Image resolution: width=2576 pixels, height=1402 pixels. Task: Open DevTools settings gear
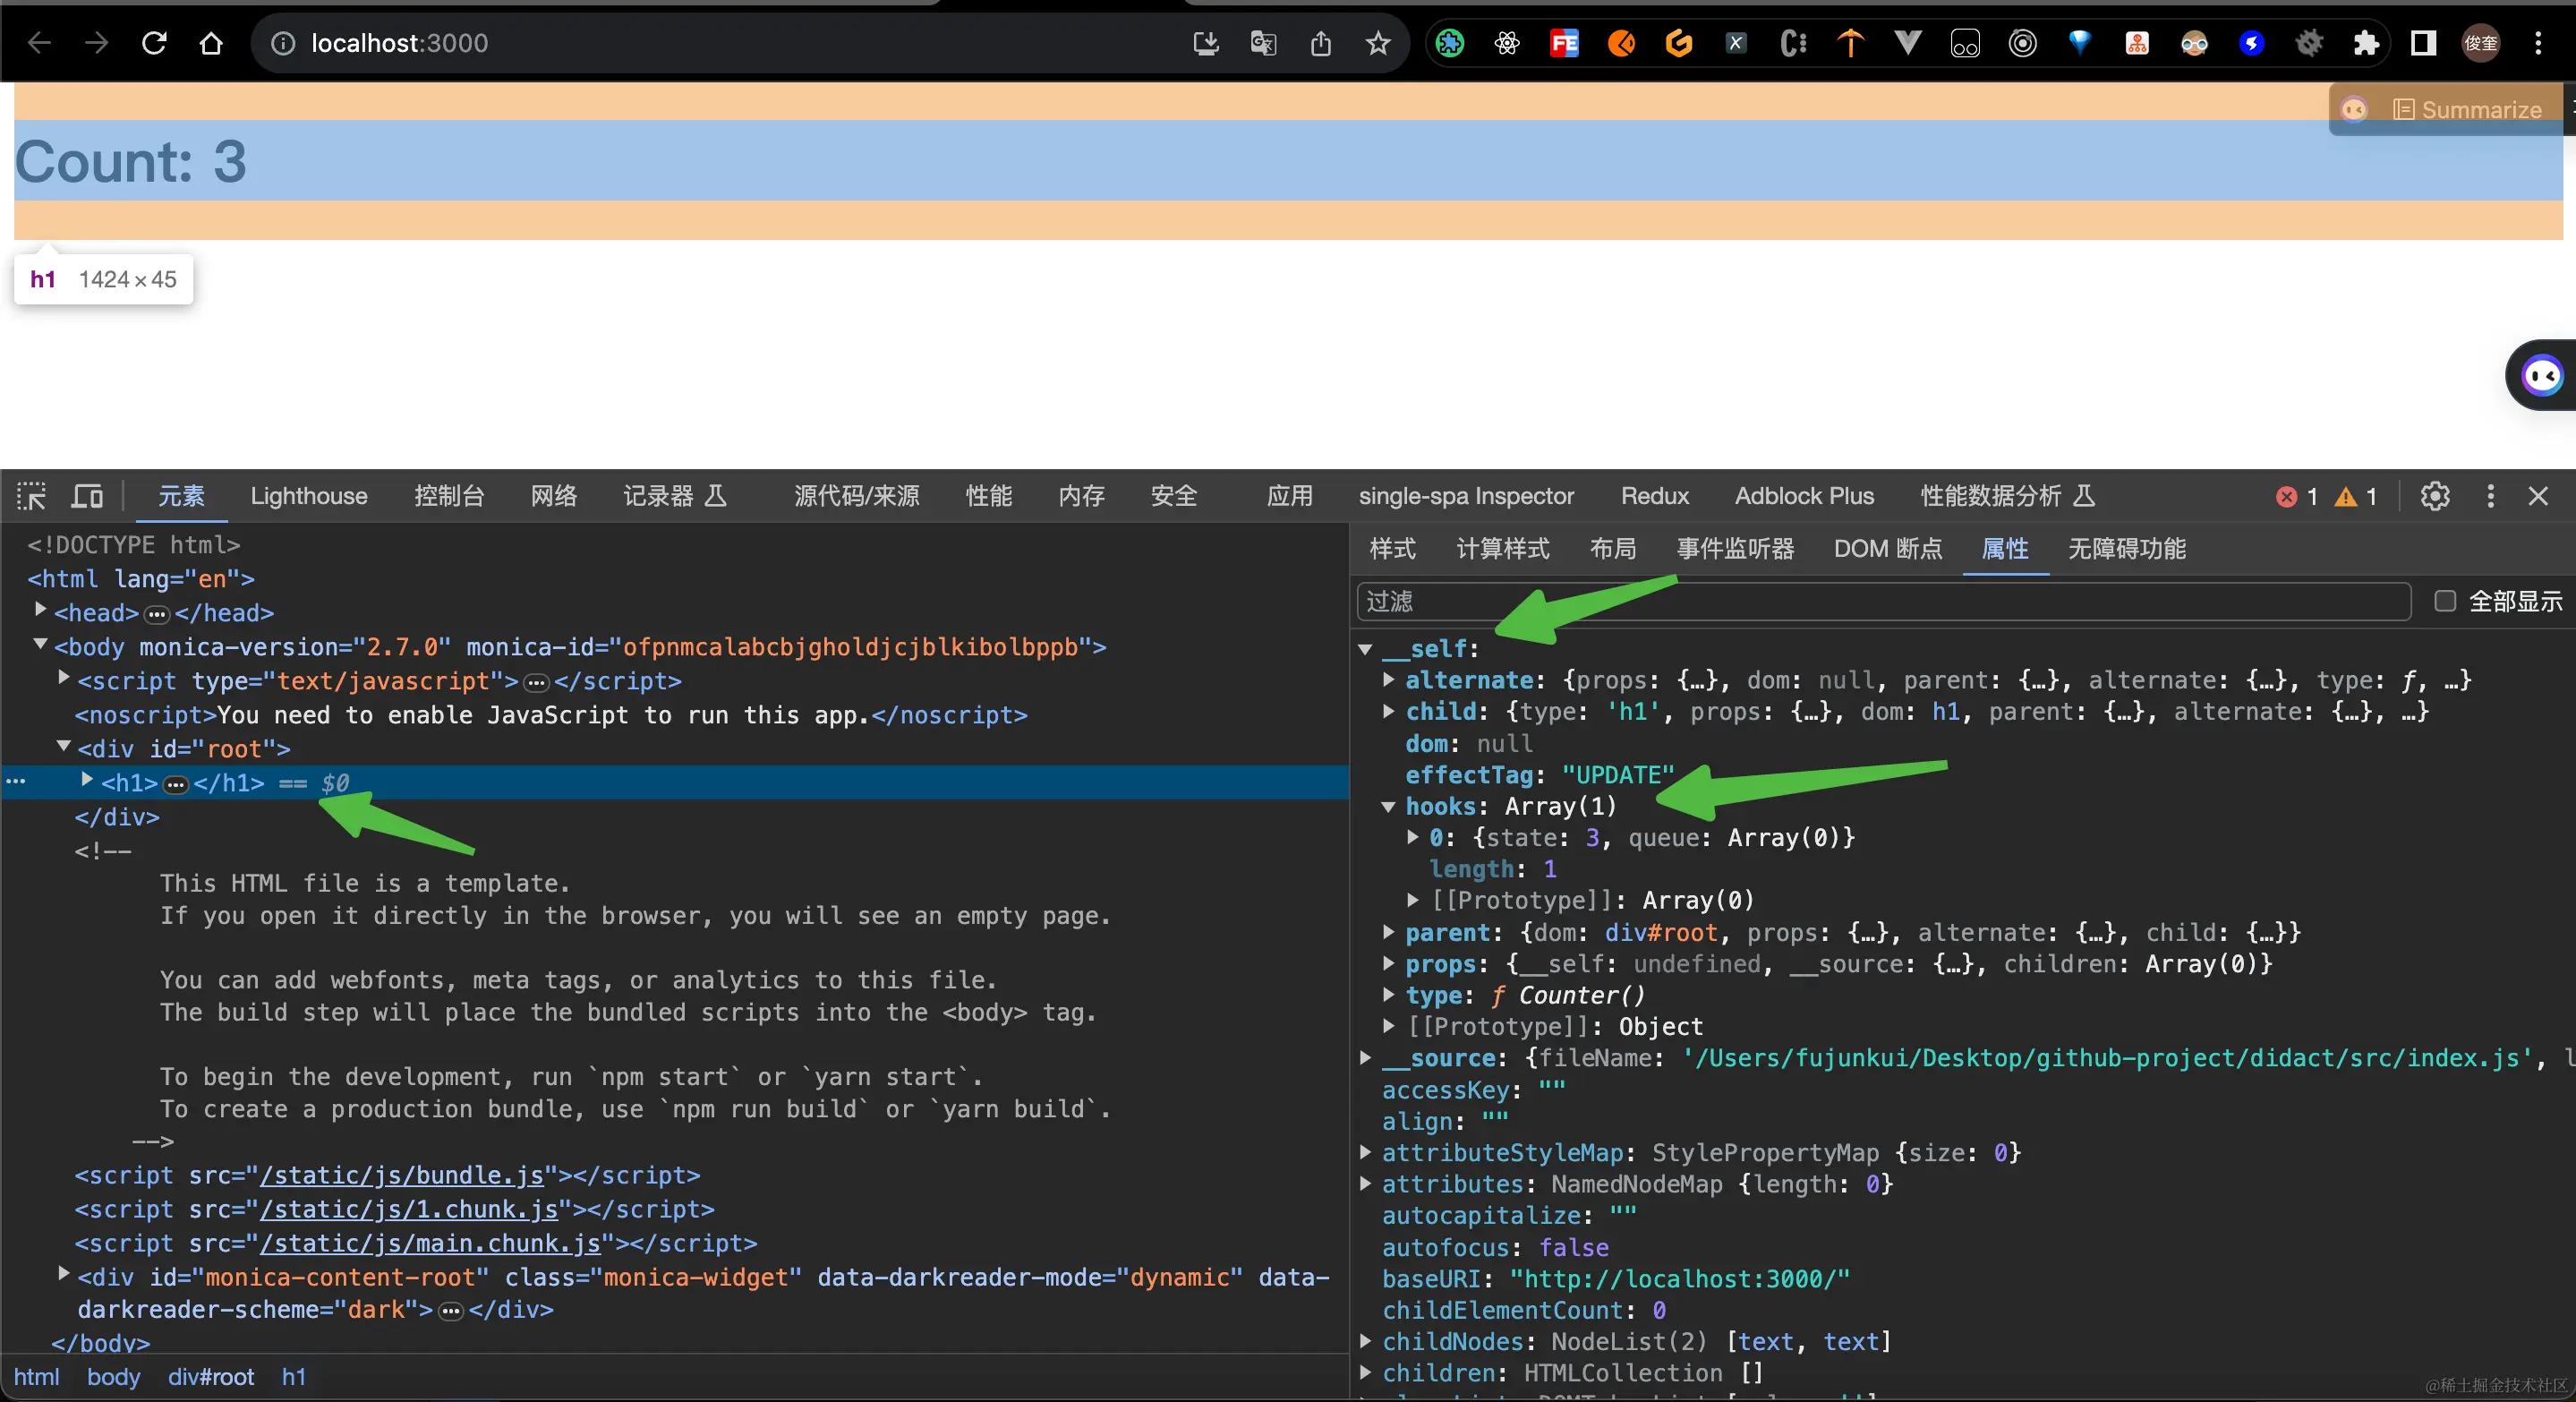(x=2434, y=496)
